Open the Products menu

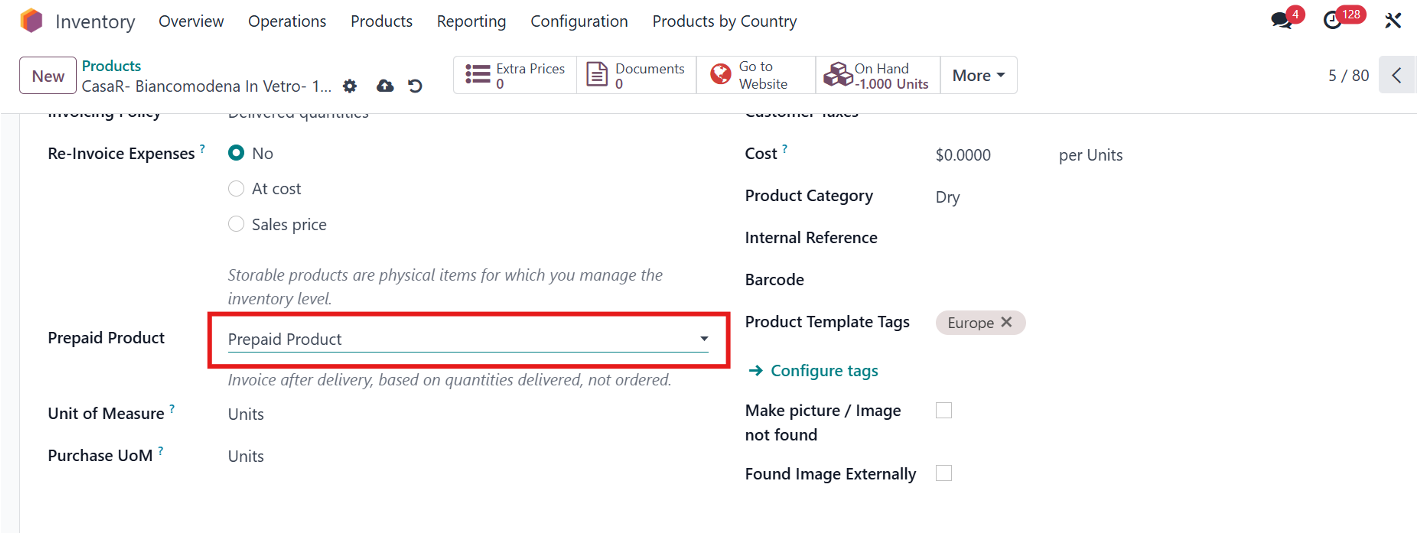[x=382, y=21]
